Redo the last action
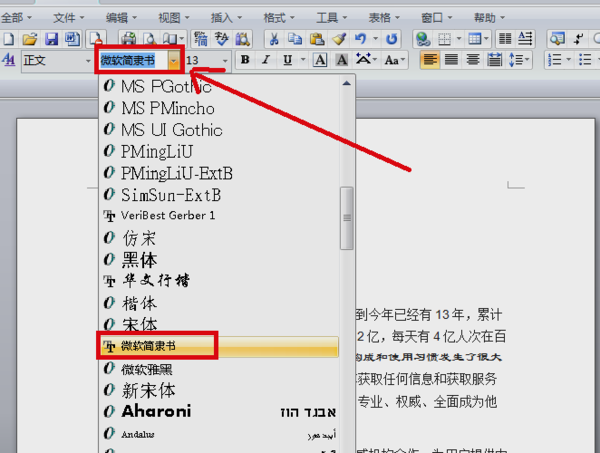 [391, 39]
